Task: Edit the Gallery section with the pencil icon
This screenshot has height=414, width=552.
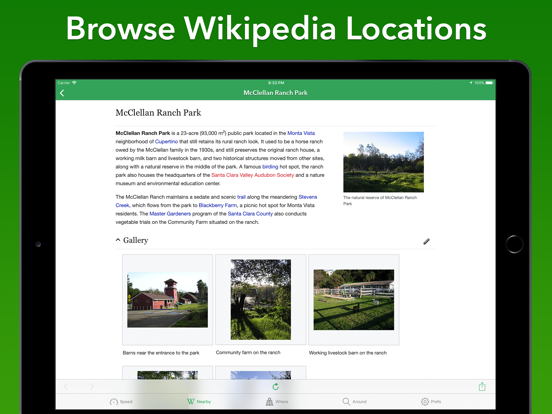Action: (x=426, y=241)
